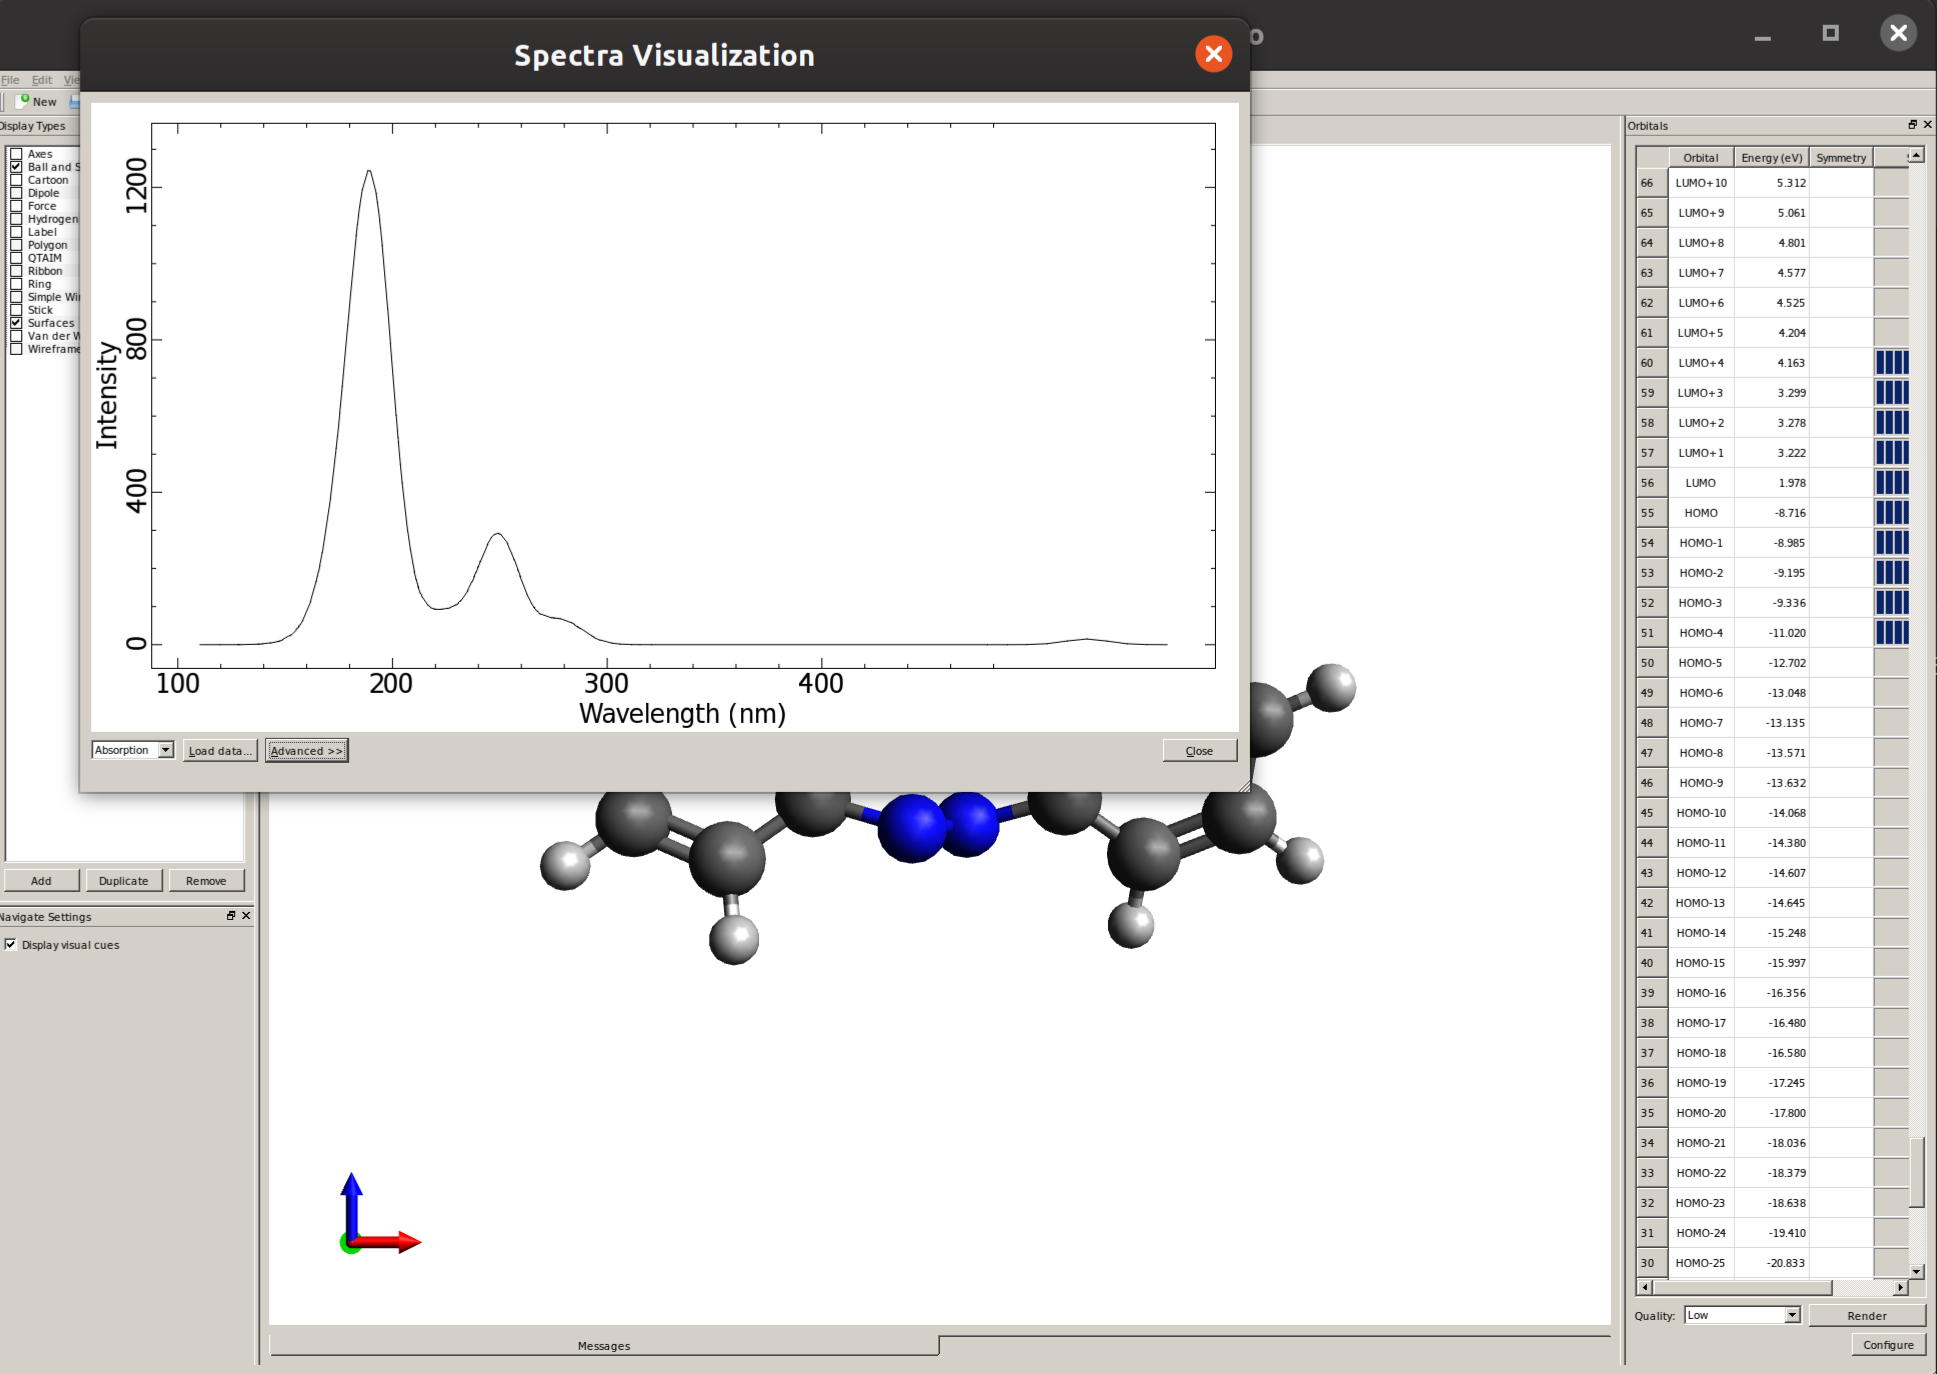
Task: Open the File menu
Action: click(10, 80)
